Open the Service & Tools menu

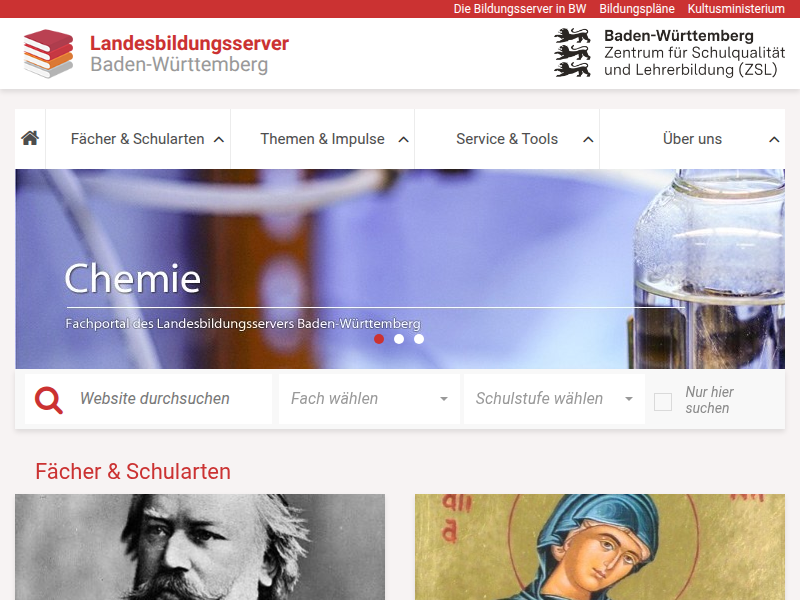(507, 139)
